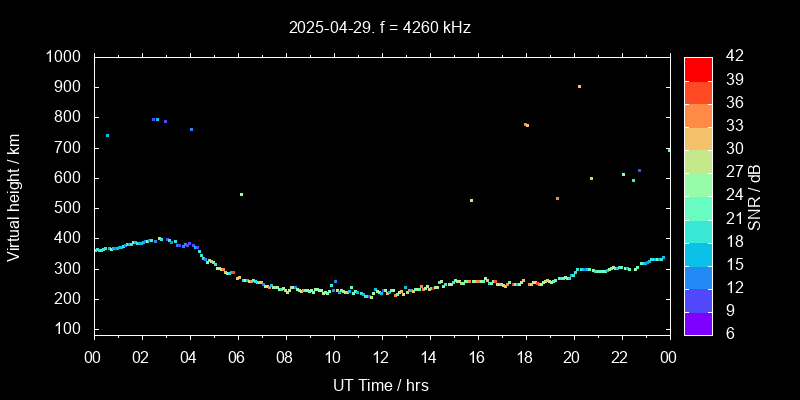Select the isolated green point near 550 km at 06 hrs
This screenshot has height=400, width=800.
pos(241,194)
